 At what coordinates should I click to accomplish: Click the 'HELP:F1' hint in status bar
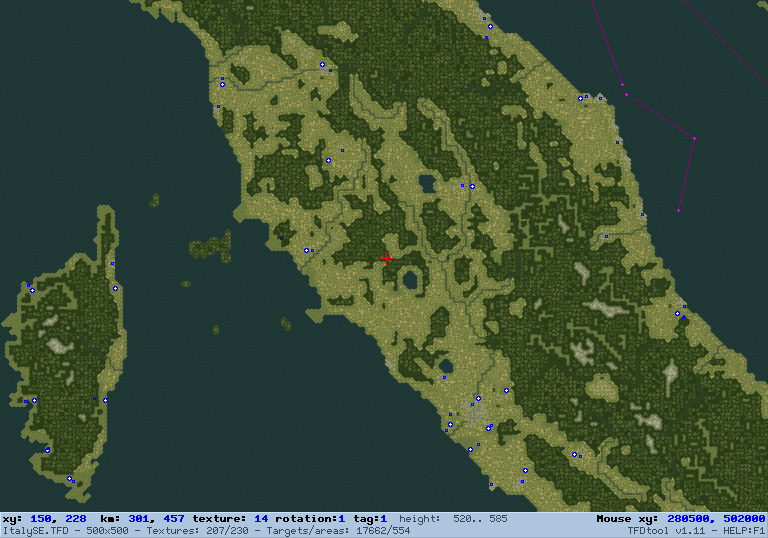pyautogui.click(x=744, y=531)
